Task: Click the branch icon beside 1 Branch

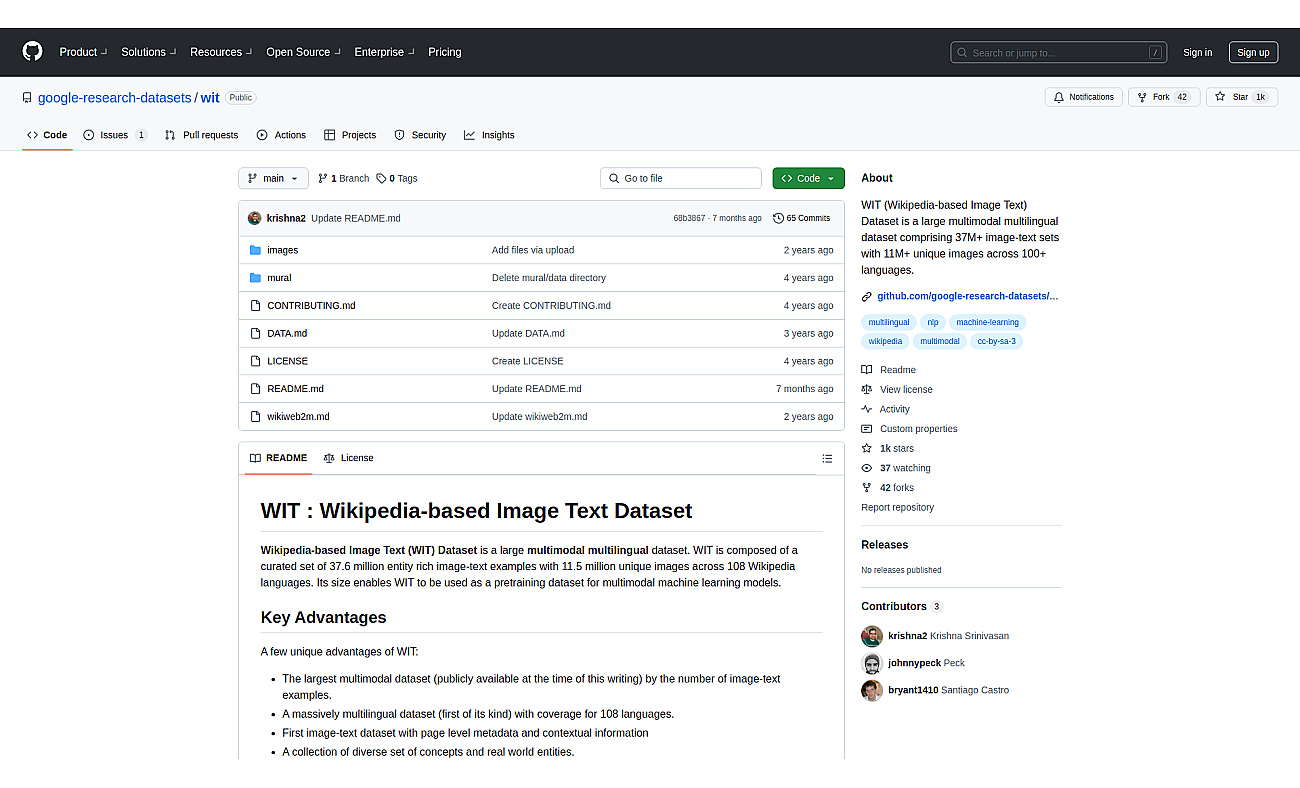Action: pyautogui.click(x=323, y=178)
